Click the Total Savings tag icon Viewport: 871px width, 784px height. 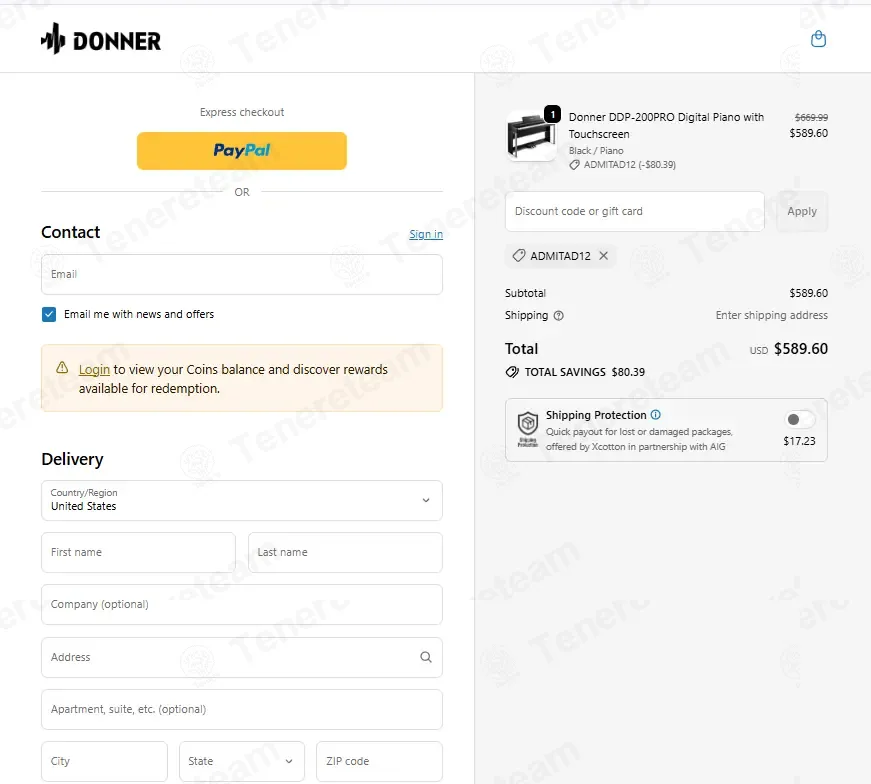(512, 372)
